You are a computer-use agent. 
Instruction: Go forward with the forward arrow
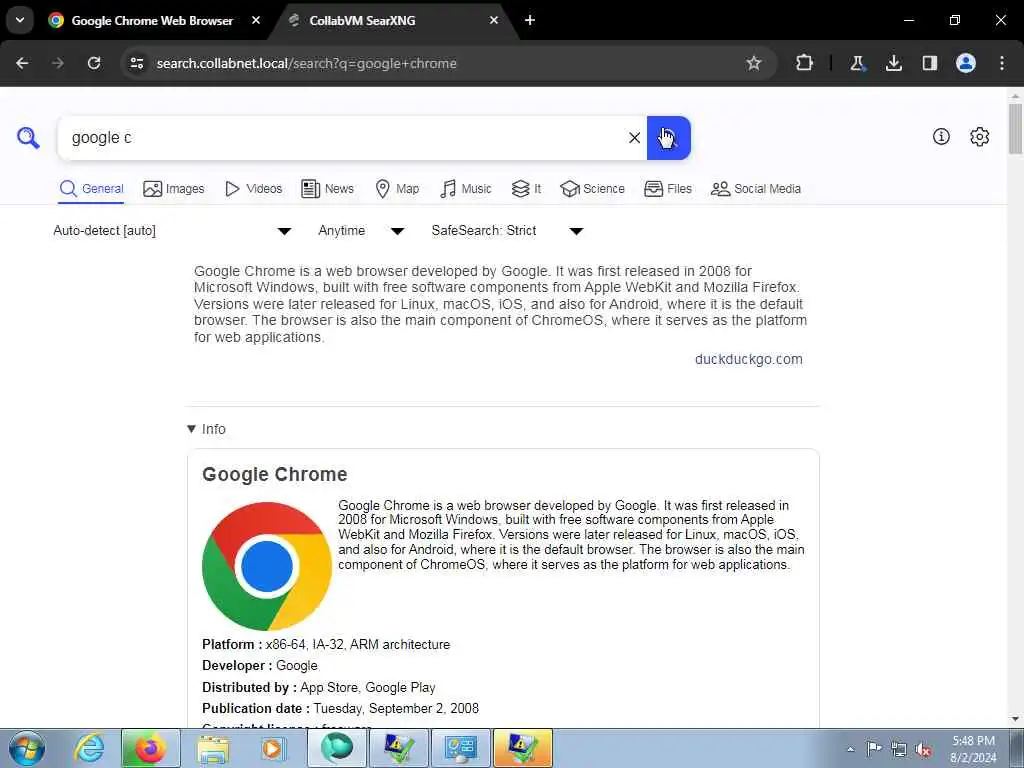pyautogui.click(x=58, y=63)
